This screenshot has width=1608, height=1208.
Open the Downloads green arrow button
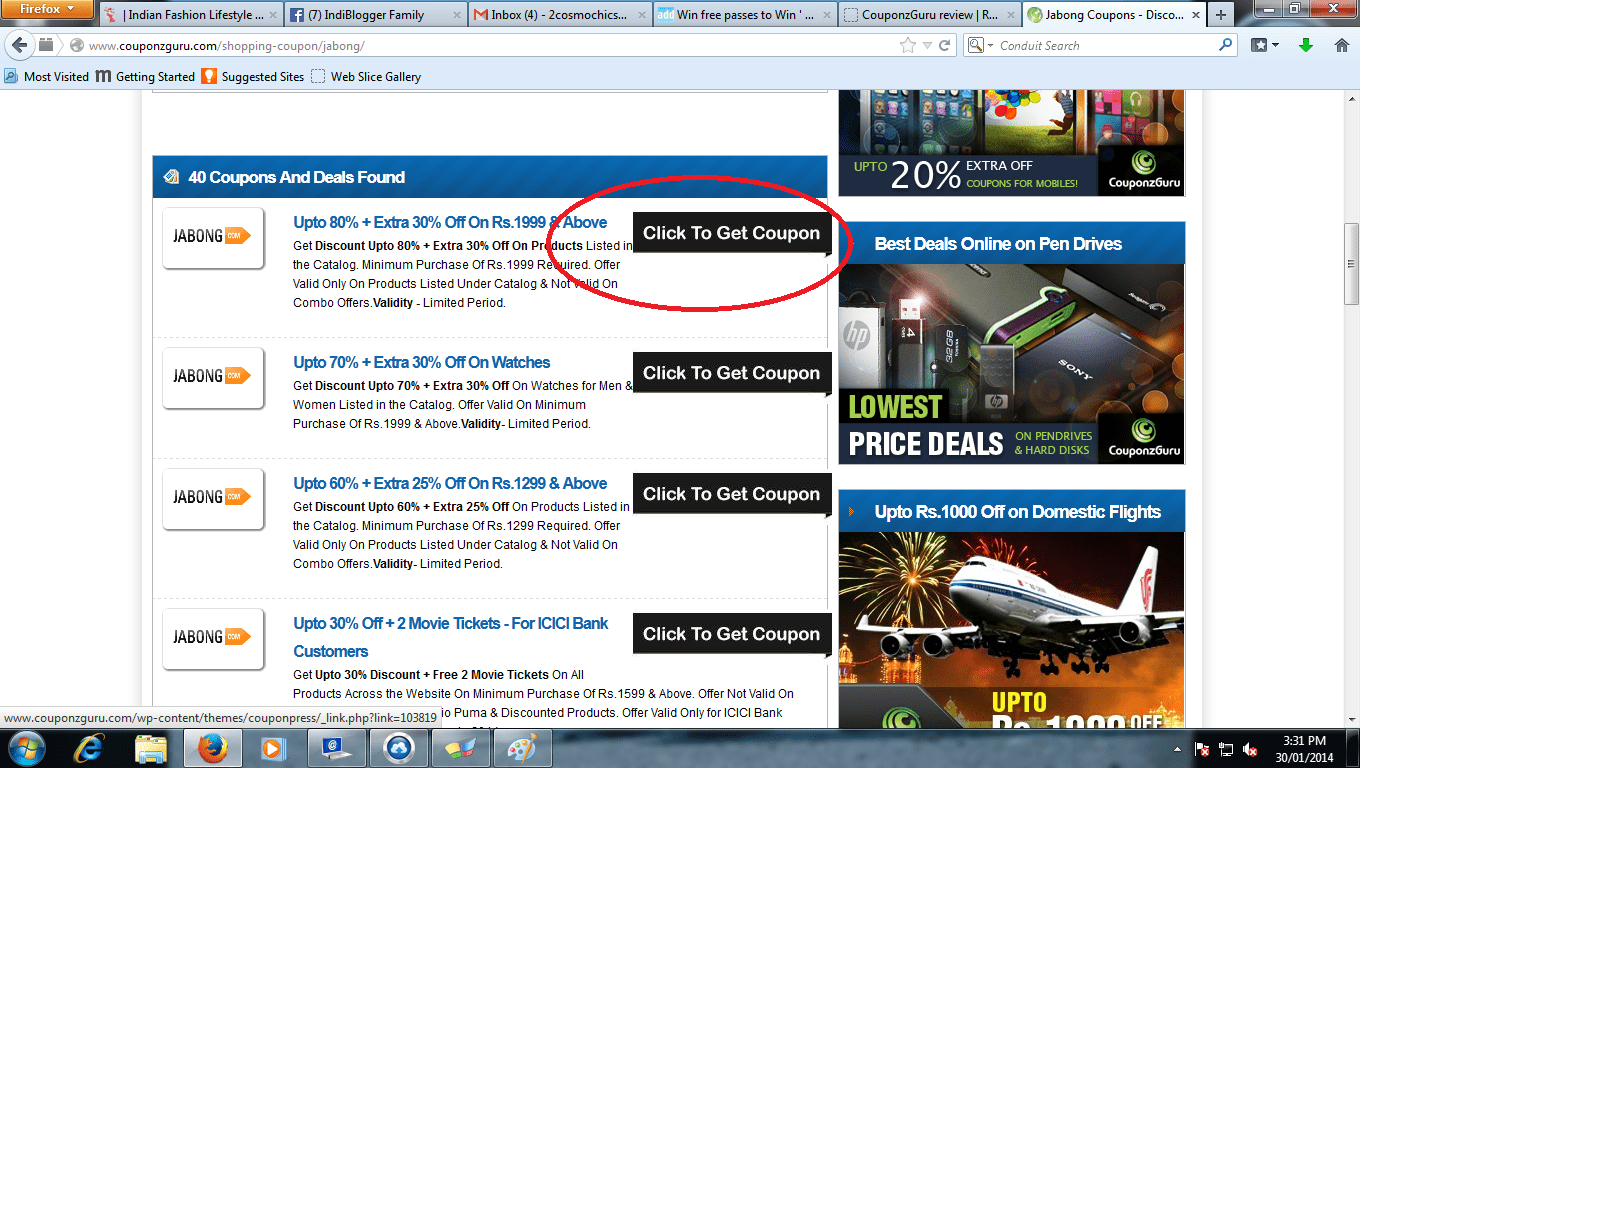(x=1305, y=45)
